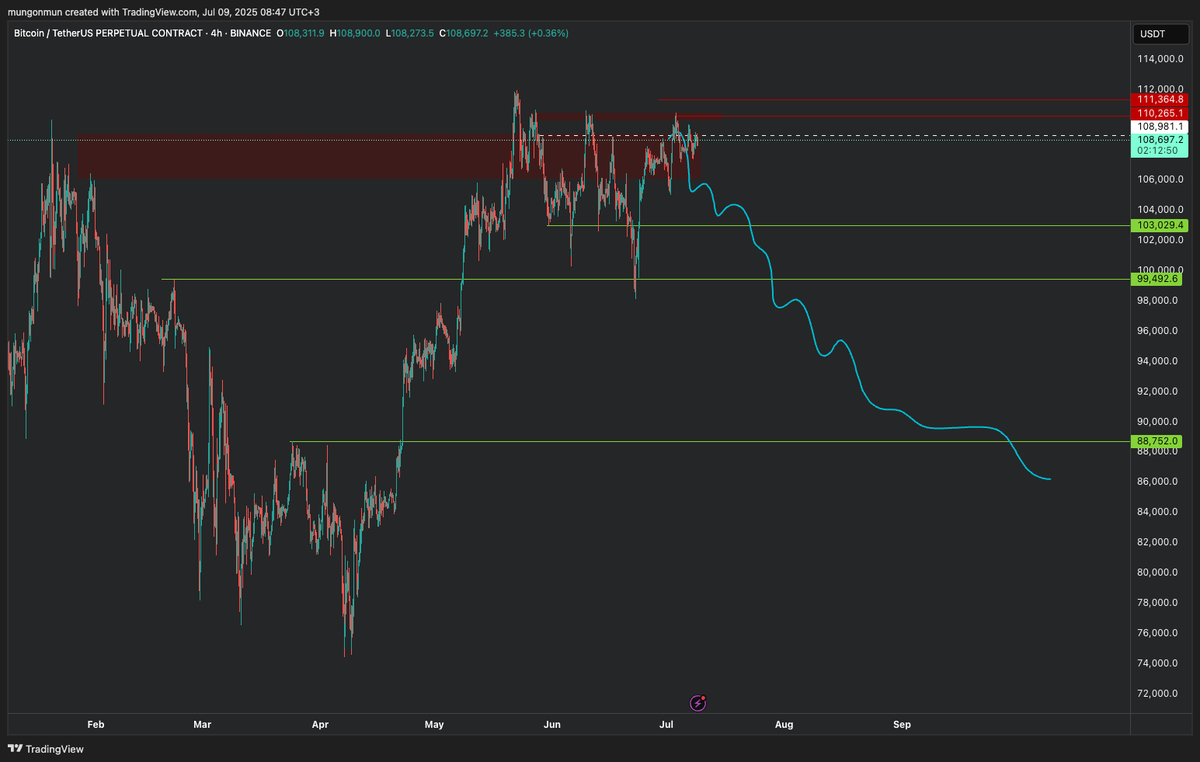The image size is (1200, 762).
Task: Click the 112,000.0 price axis tick
Action: [1159, 88]
